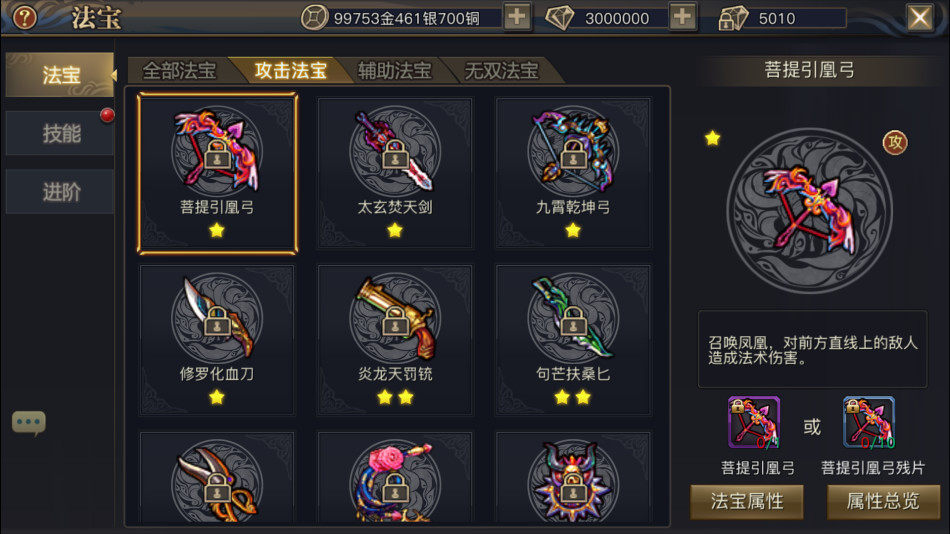Screen dimensions: 950x534
Task: Select the locked horned mask treasure
Action: point(573,478)
